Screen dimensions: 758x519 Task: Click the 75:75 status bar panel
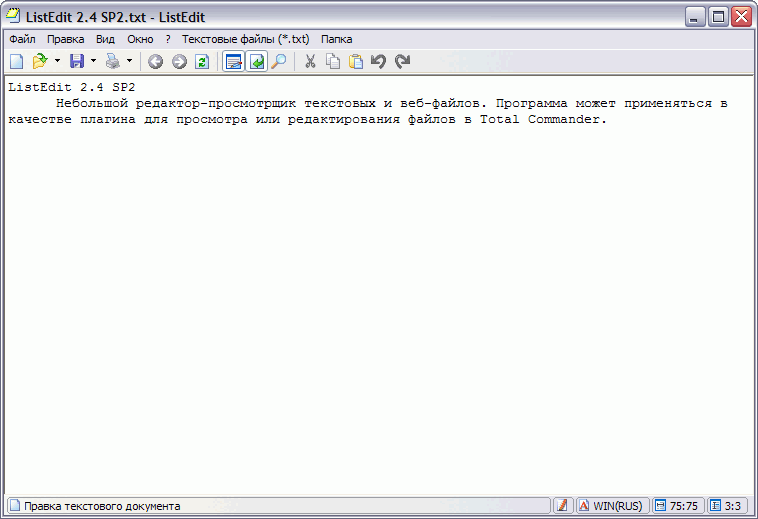click(678, 505)
